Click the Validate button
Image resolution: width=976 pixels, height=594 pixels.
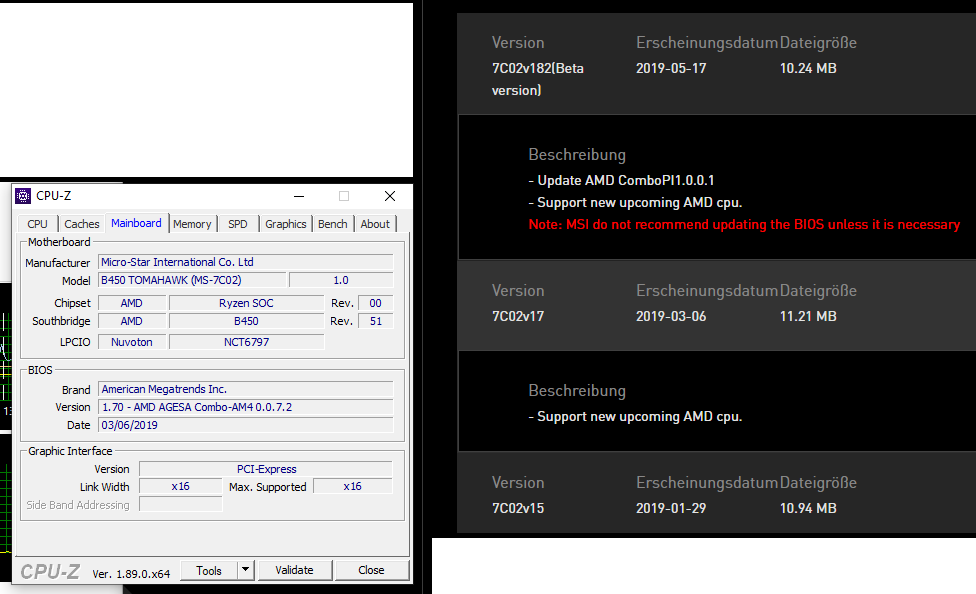pos(294,570)
